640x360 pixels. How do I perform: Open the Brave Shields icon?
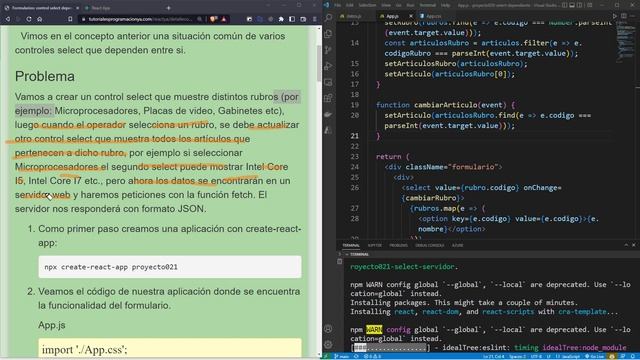tap(213, 19)
